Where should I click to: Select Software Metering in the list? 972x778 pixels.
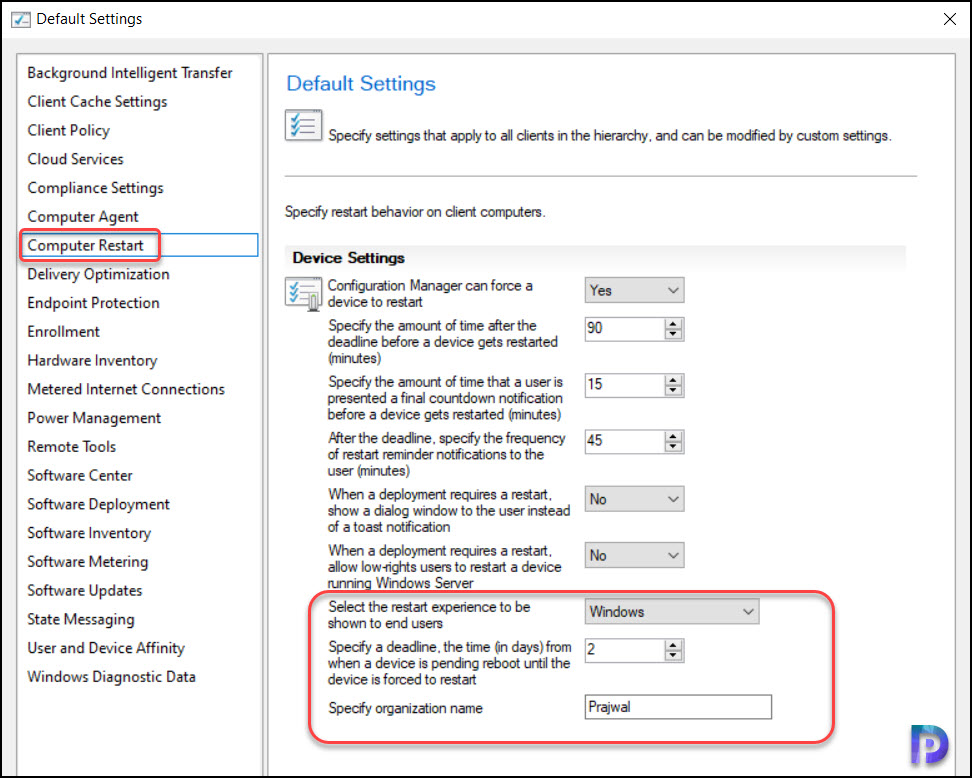point(87,562)
